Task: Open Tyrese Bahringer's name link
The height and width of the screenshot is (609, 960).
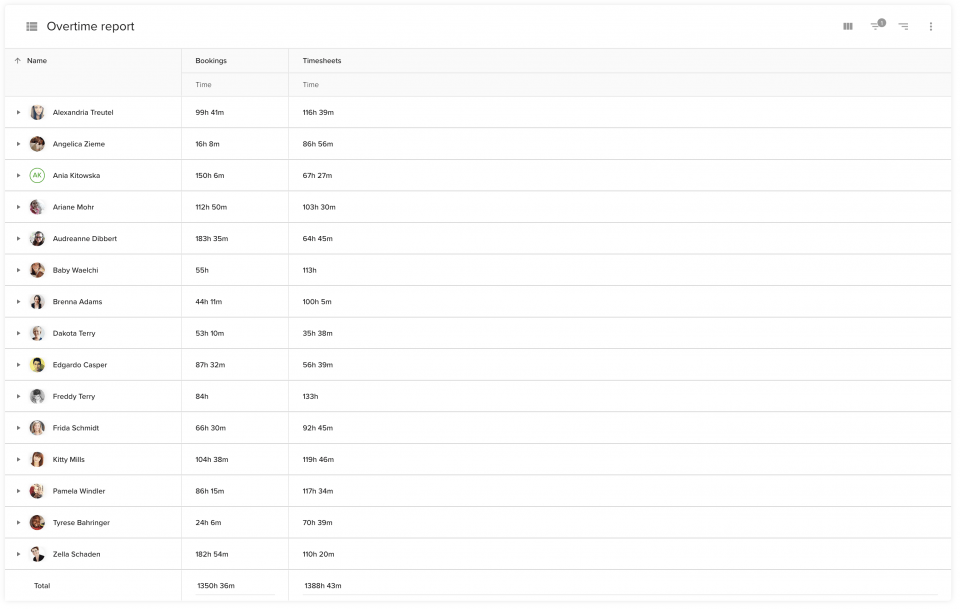Action: point(81,523)
